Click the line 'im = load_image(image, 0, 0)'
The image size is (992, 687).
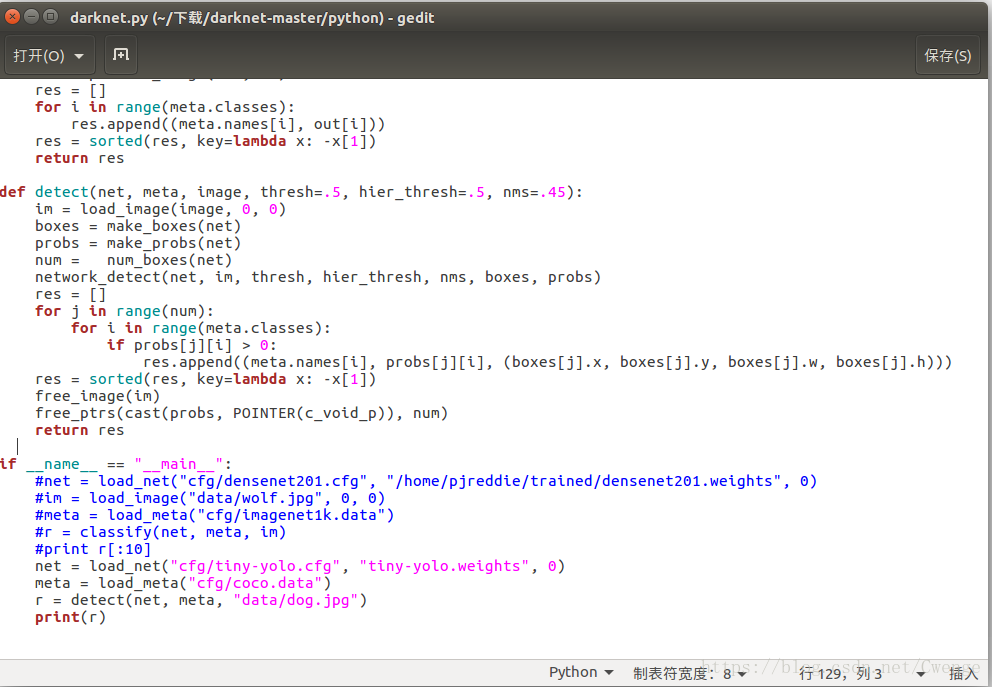tap(161, 209)
